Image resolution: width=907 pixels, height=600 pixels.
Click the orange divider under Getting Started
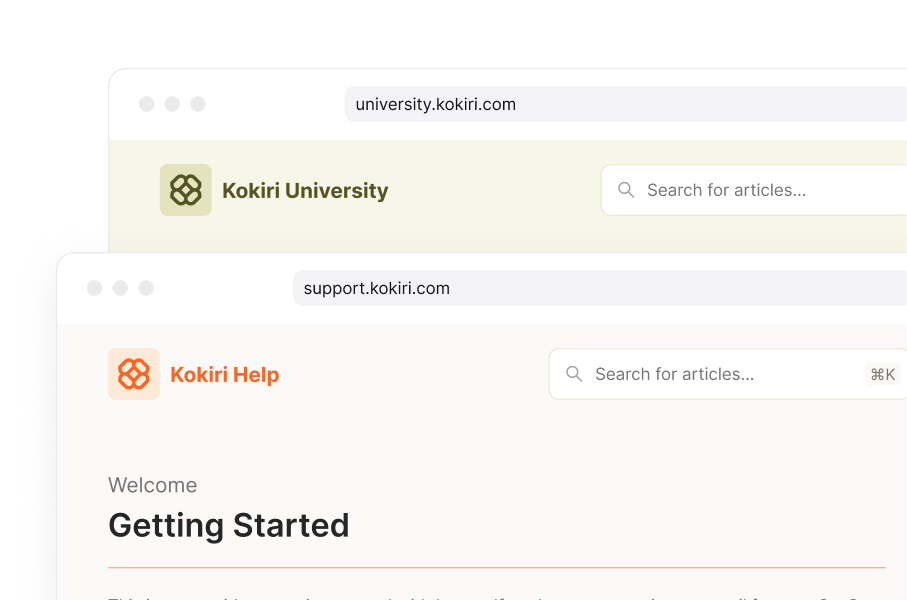tap(496, 568)
